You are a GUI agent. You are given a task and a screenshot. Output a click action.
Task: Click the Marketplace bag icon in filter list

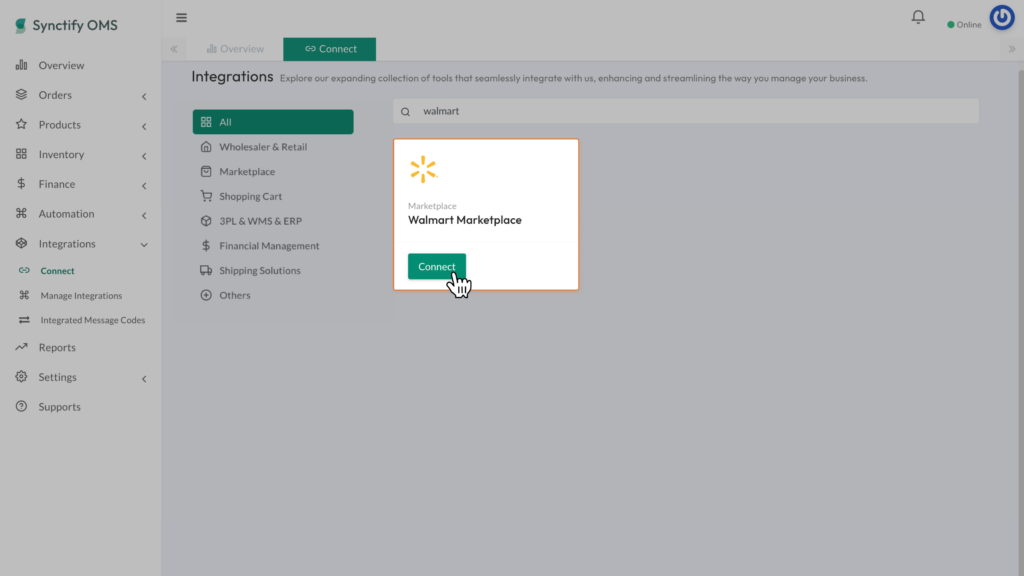[x=206, y=171]
